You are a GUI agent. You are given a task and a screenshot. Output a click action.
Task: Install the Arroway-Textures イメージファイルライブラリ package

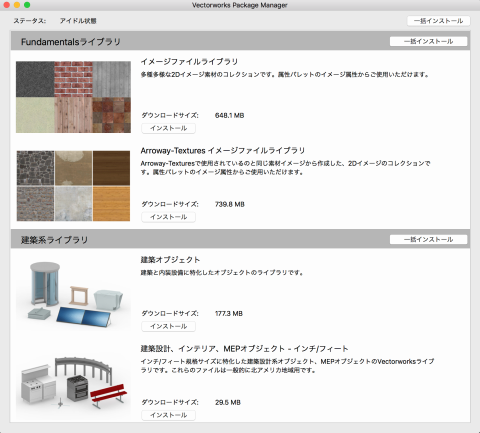(x=168, y=217)
